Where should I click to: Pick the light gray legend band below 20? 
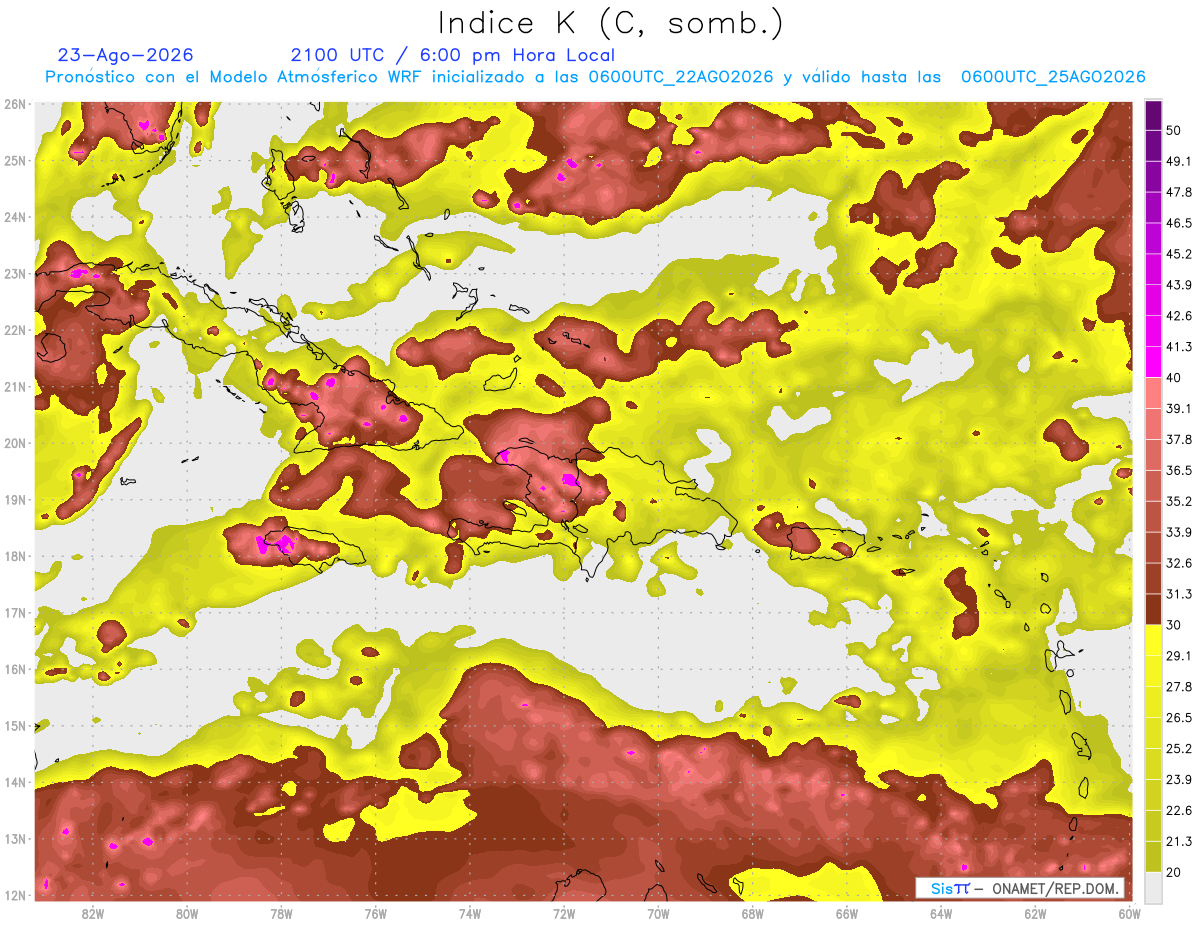(1153, 887)
